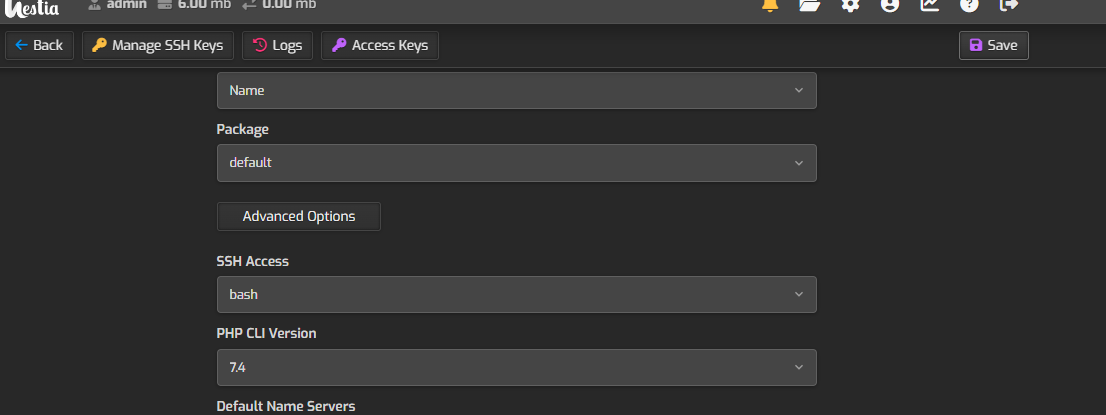The height and width of the screenshot is (415, 1106).
Task: Click the Hestia logo
Action: (x=33, y=6)
